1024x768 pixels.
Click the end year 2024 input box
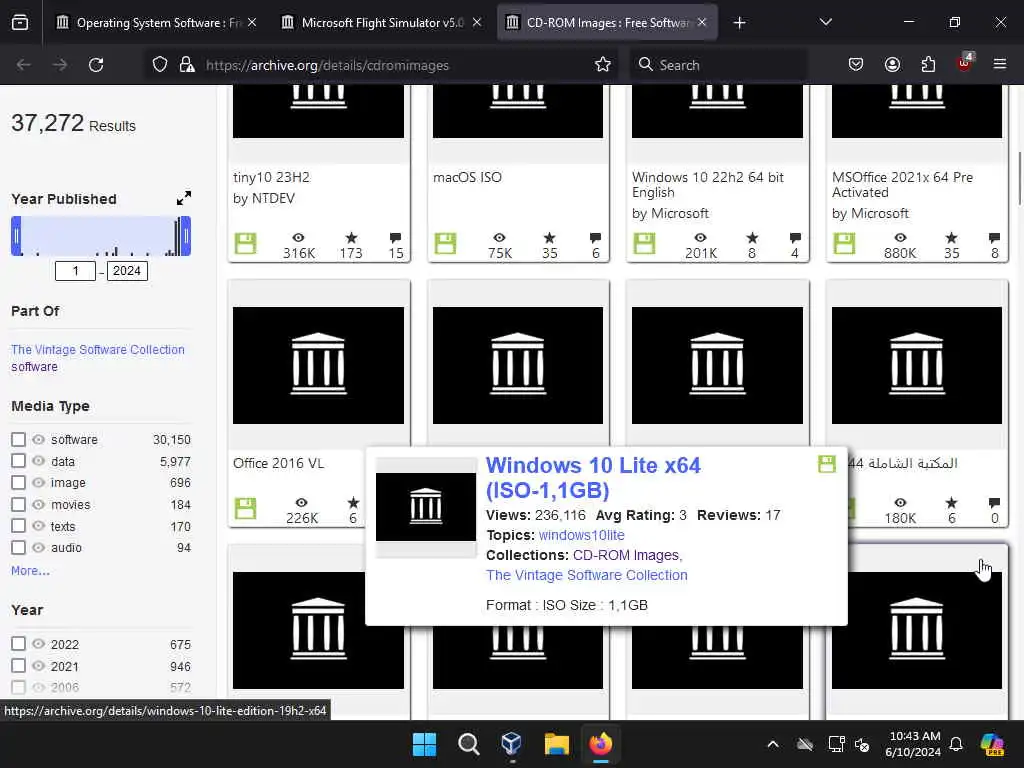[127, 271]
